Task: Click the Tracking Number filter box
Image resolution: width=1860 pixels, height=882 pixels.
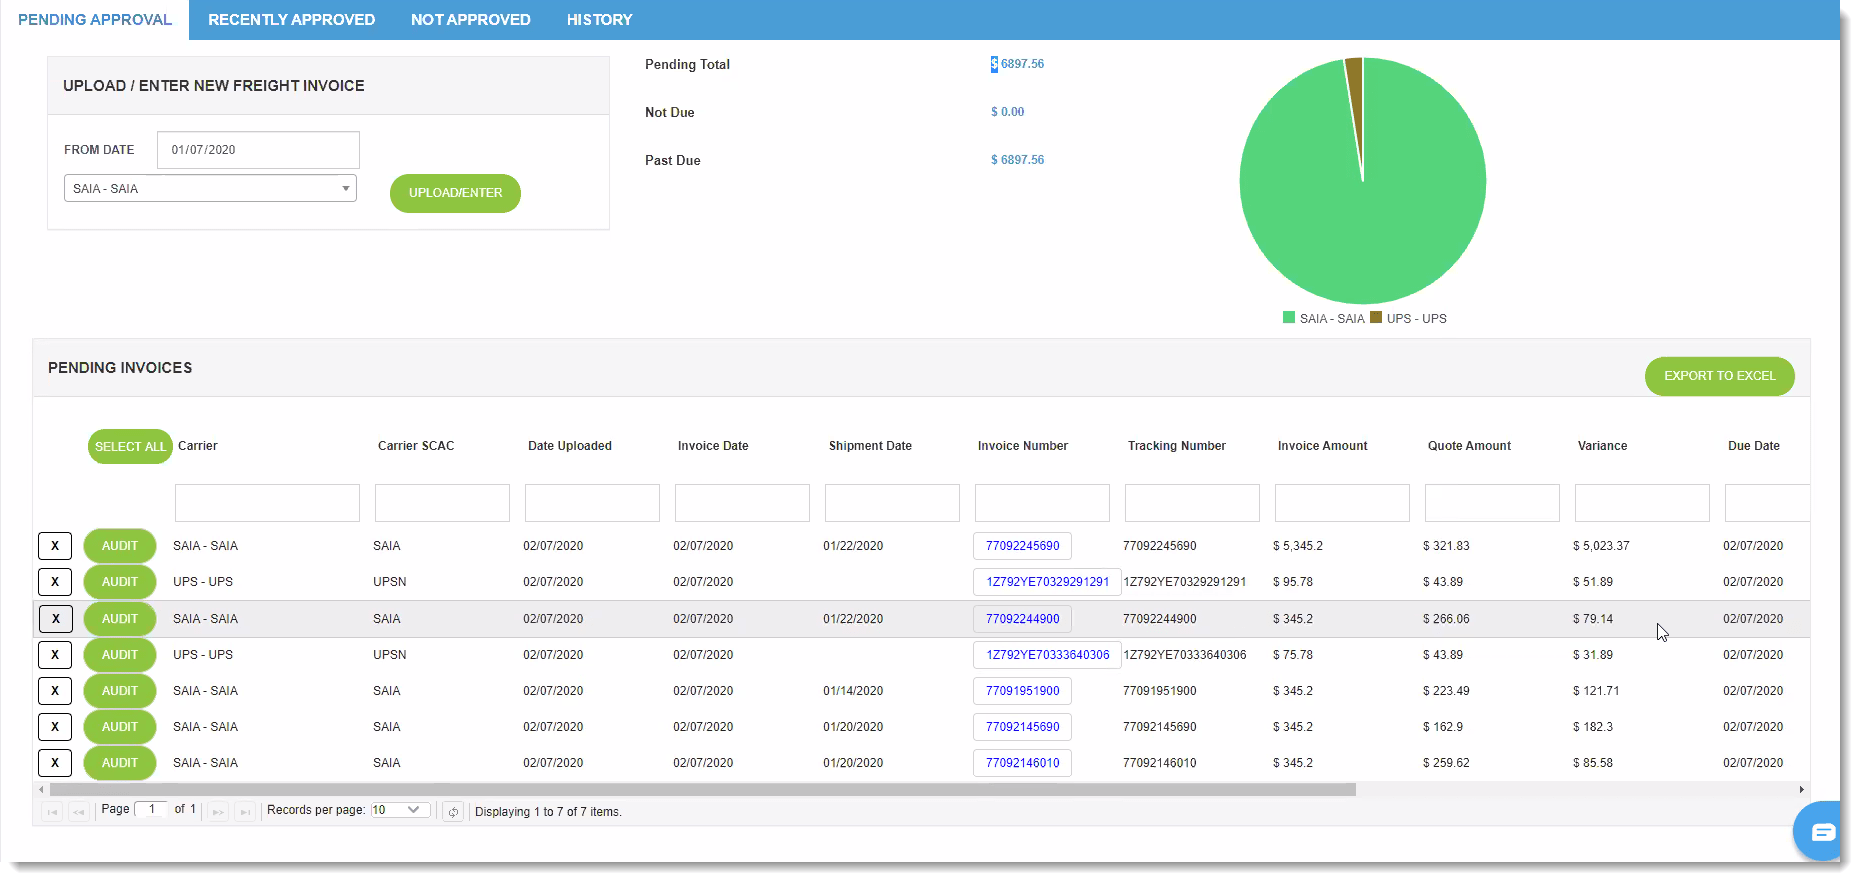Action: click(1192, 503)
